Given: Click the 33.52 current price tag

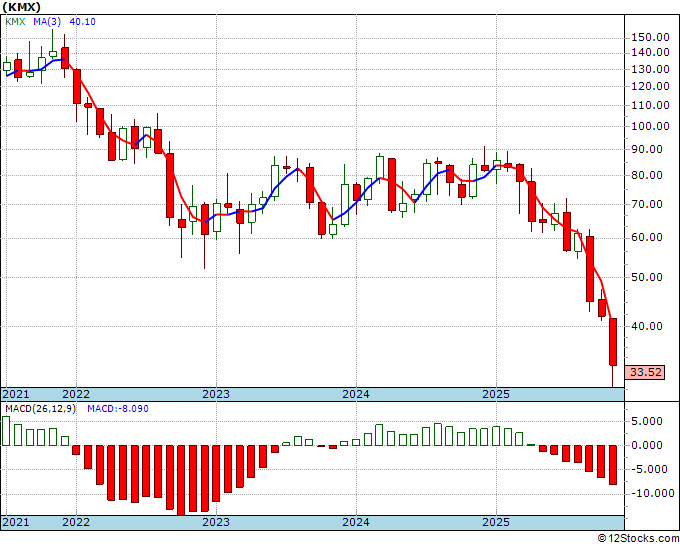Looking at the screenshot, I should tap(646, 372).
